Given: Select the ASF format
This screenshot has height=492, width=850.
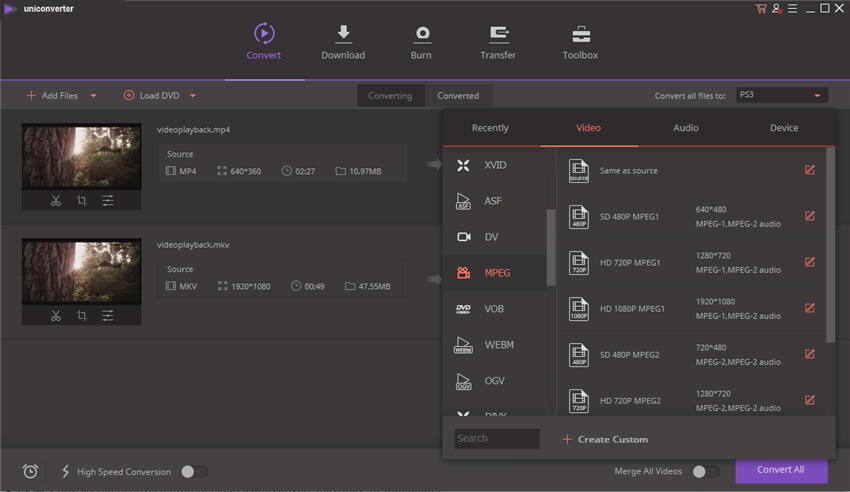Looking at the screenshot, I should click(x=494, y=201).
